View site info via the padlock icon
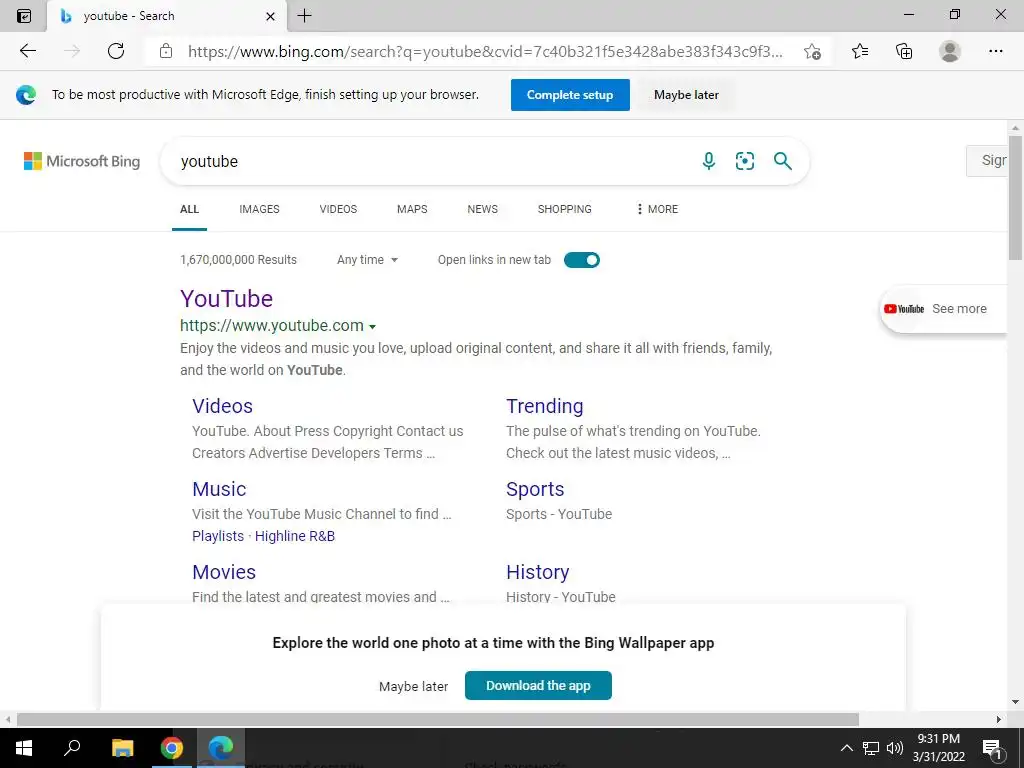 point(166,51)
